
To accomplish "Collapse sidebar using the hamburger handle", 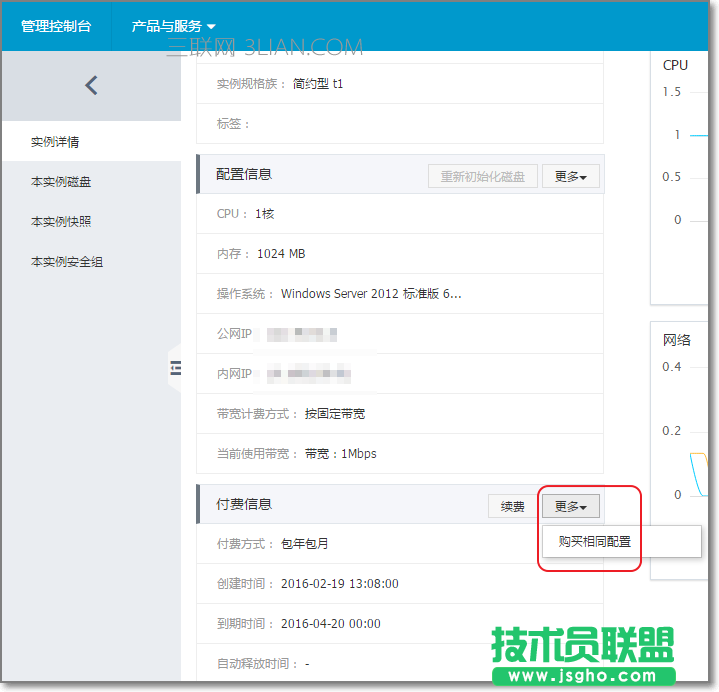I will coord(175,370).
